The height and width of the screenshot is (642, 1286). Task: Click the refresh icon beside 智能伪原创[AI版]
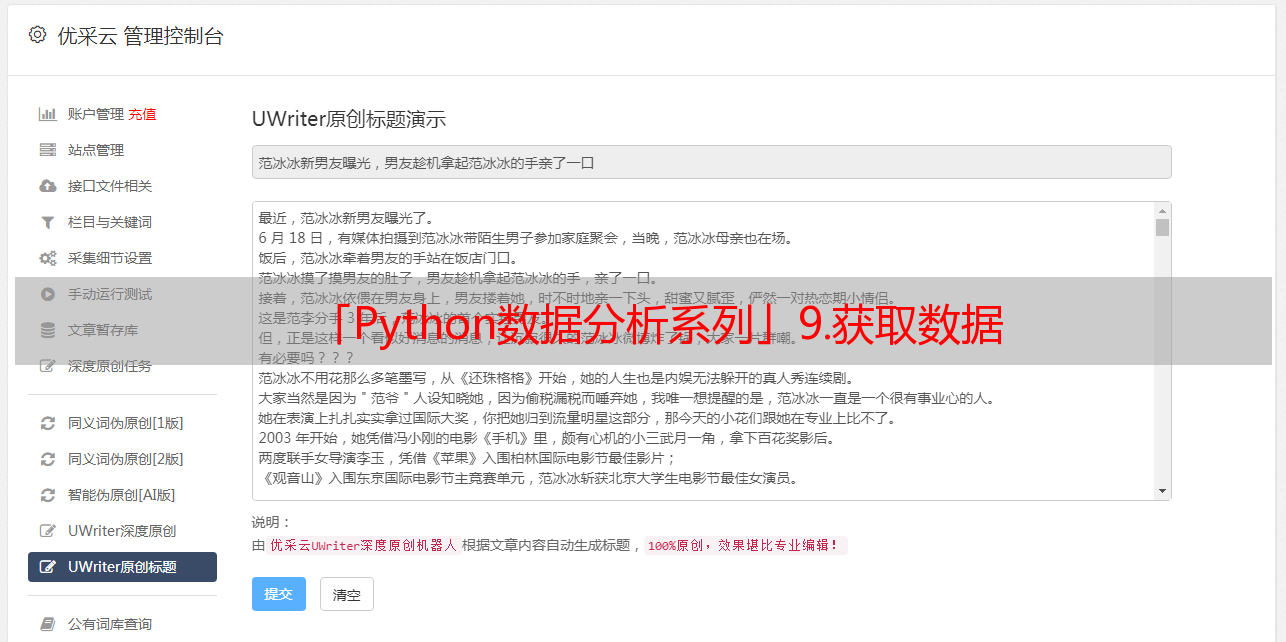tap(47, 495)
